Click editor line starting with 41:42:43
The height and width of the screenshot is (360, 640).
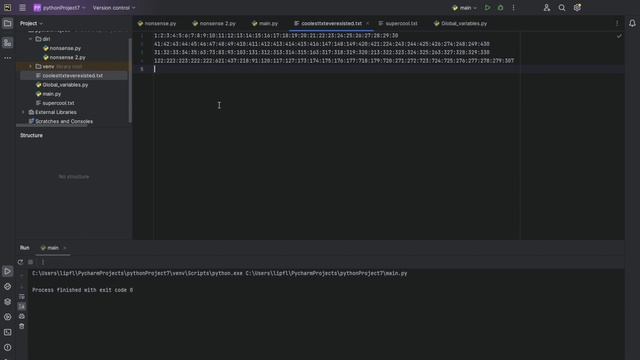[x=322, y=44]
